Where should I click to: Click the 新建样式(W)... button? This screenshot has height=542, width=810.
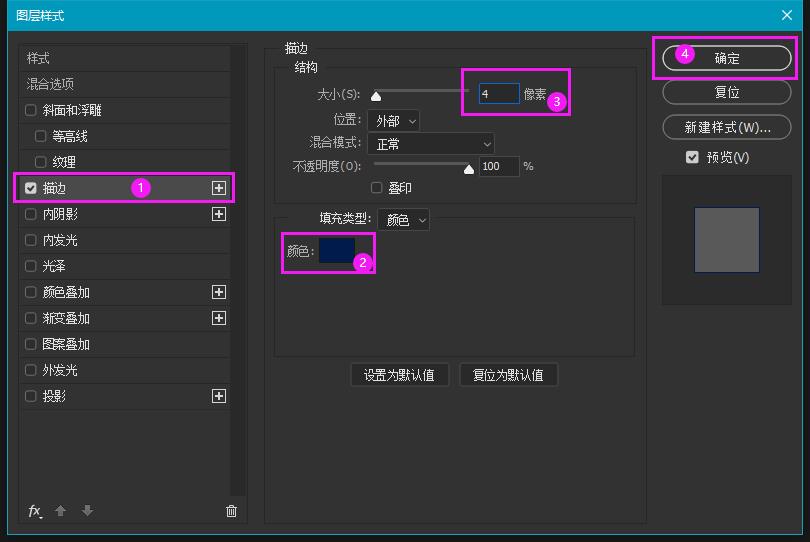coord(726,127)
